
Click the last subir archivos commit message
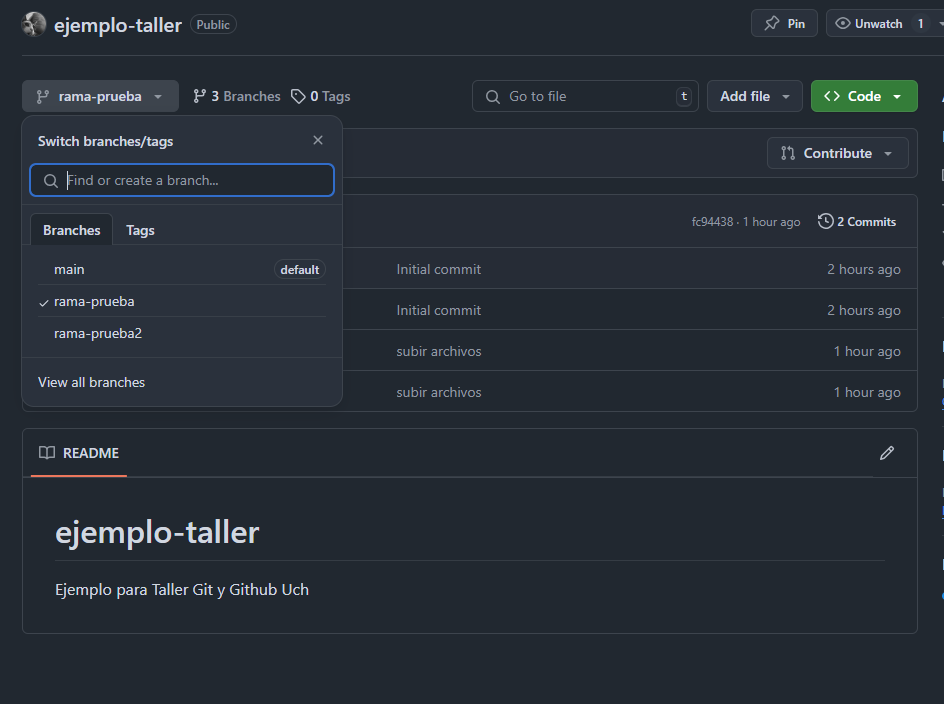pyautogui.click(x=439, y=392)
